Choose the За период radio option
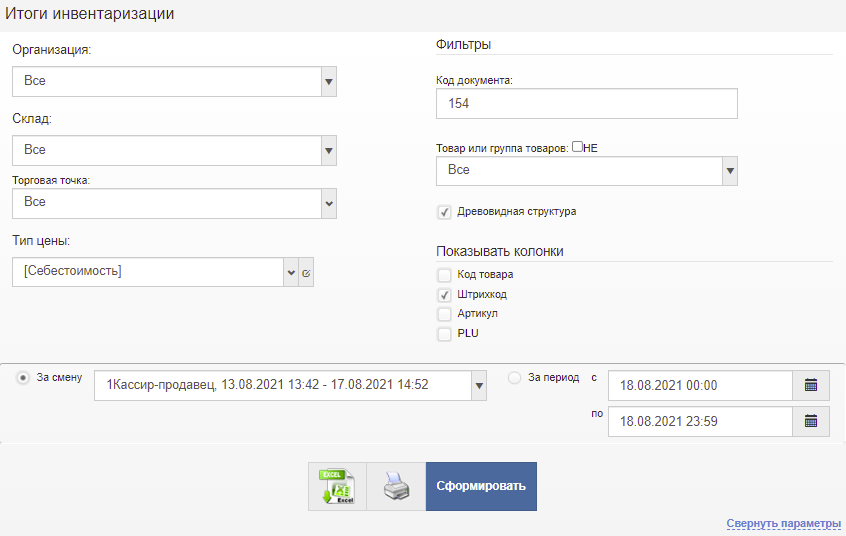This screenshot has height=536, width=846. pos(515,378)
